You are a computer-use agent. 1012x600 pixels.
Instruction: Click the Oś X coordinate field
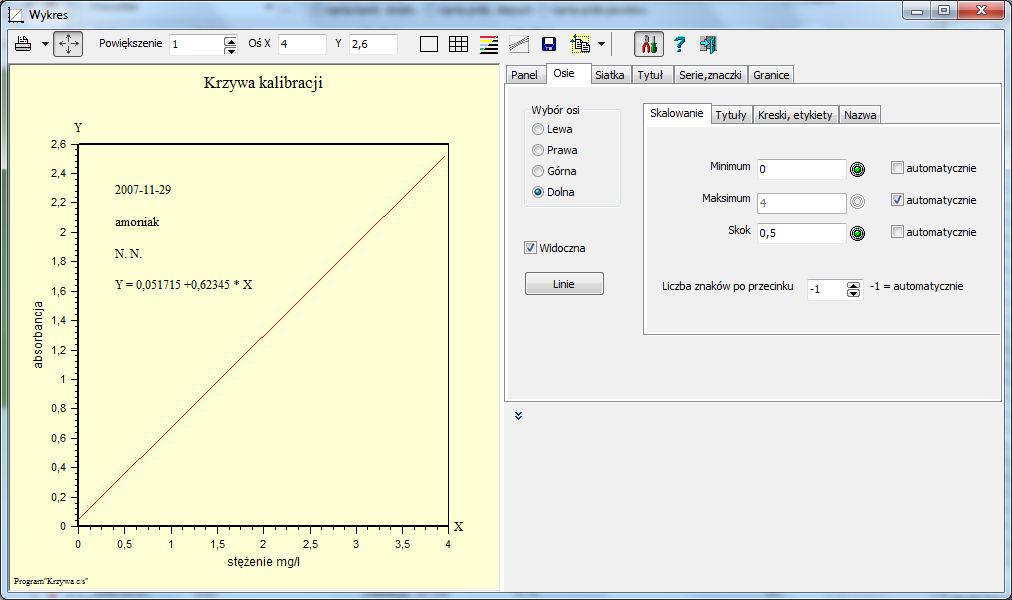click(x=302, y=45)
